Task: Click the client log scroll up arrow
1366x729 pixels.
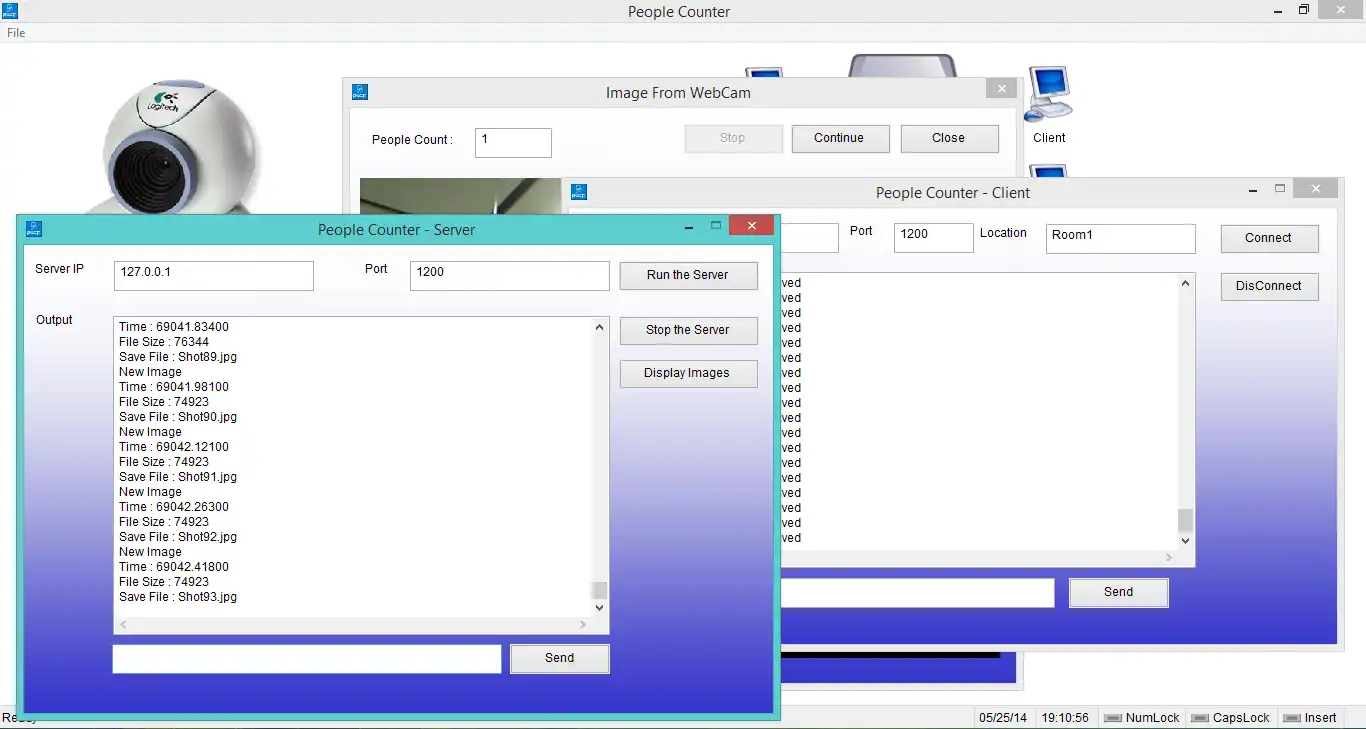Action: pos(1186,283)
